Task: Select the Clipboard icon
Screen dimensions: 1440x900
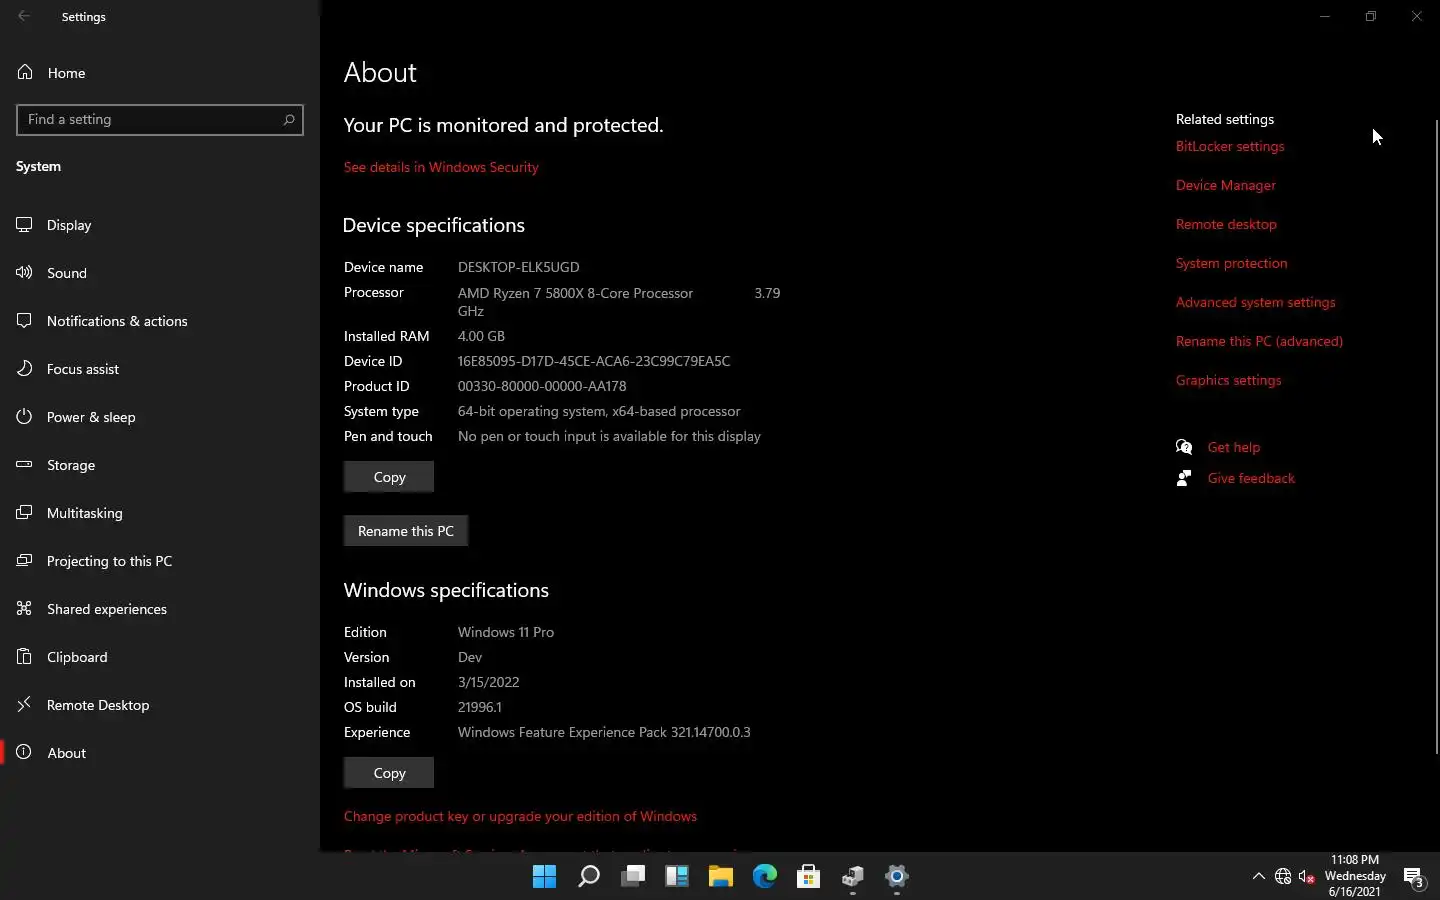Action: point(25,656)
